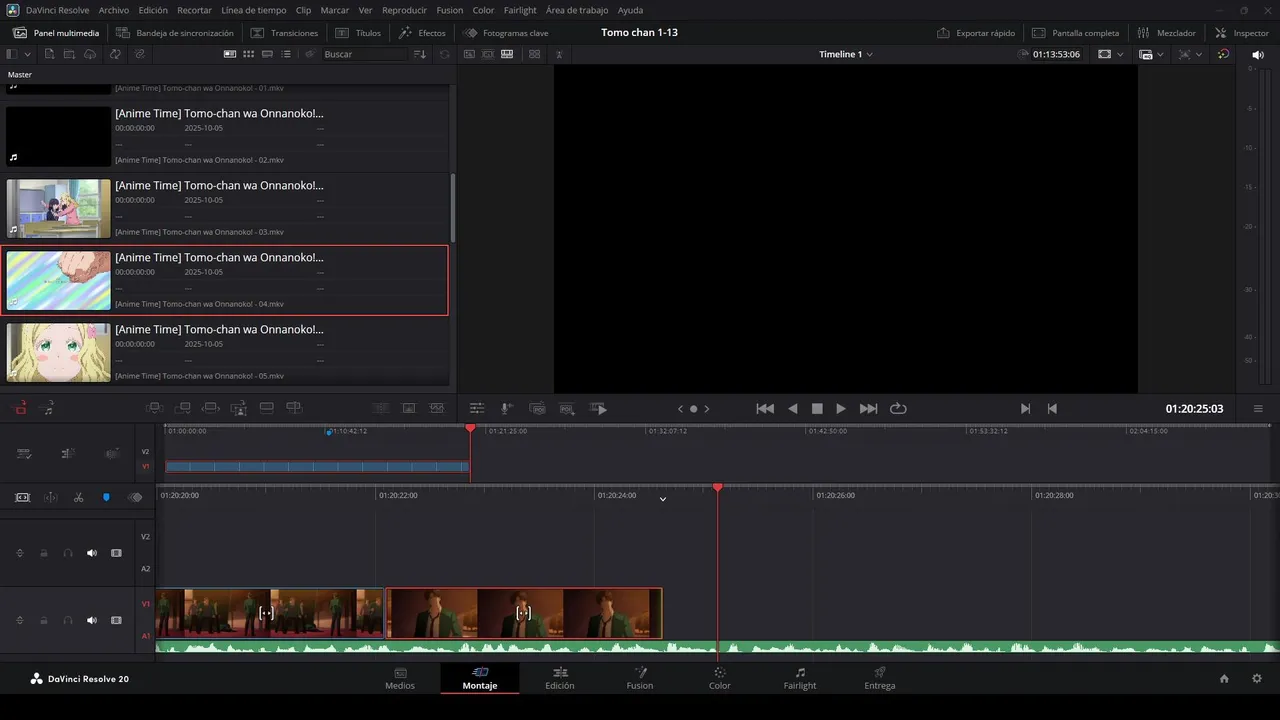This screenshot has height=720, width=1280.
Task: Select the Close Up edit icon
Action: tap(239, 408)
